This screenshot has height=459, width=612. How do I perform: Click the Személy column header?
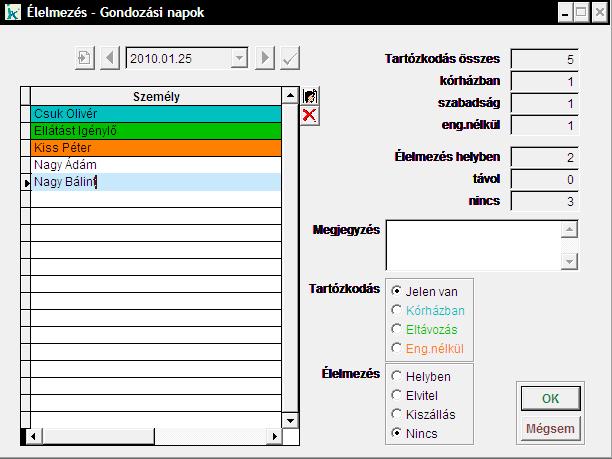pos(155,96)
